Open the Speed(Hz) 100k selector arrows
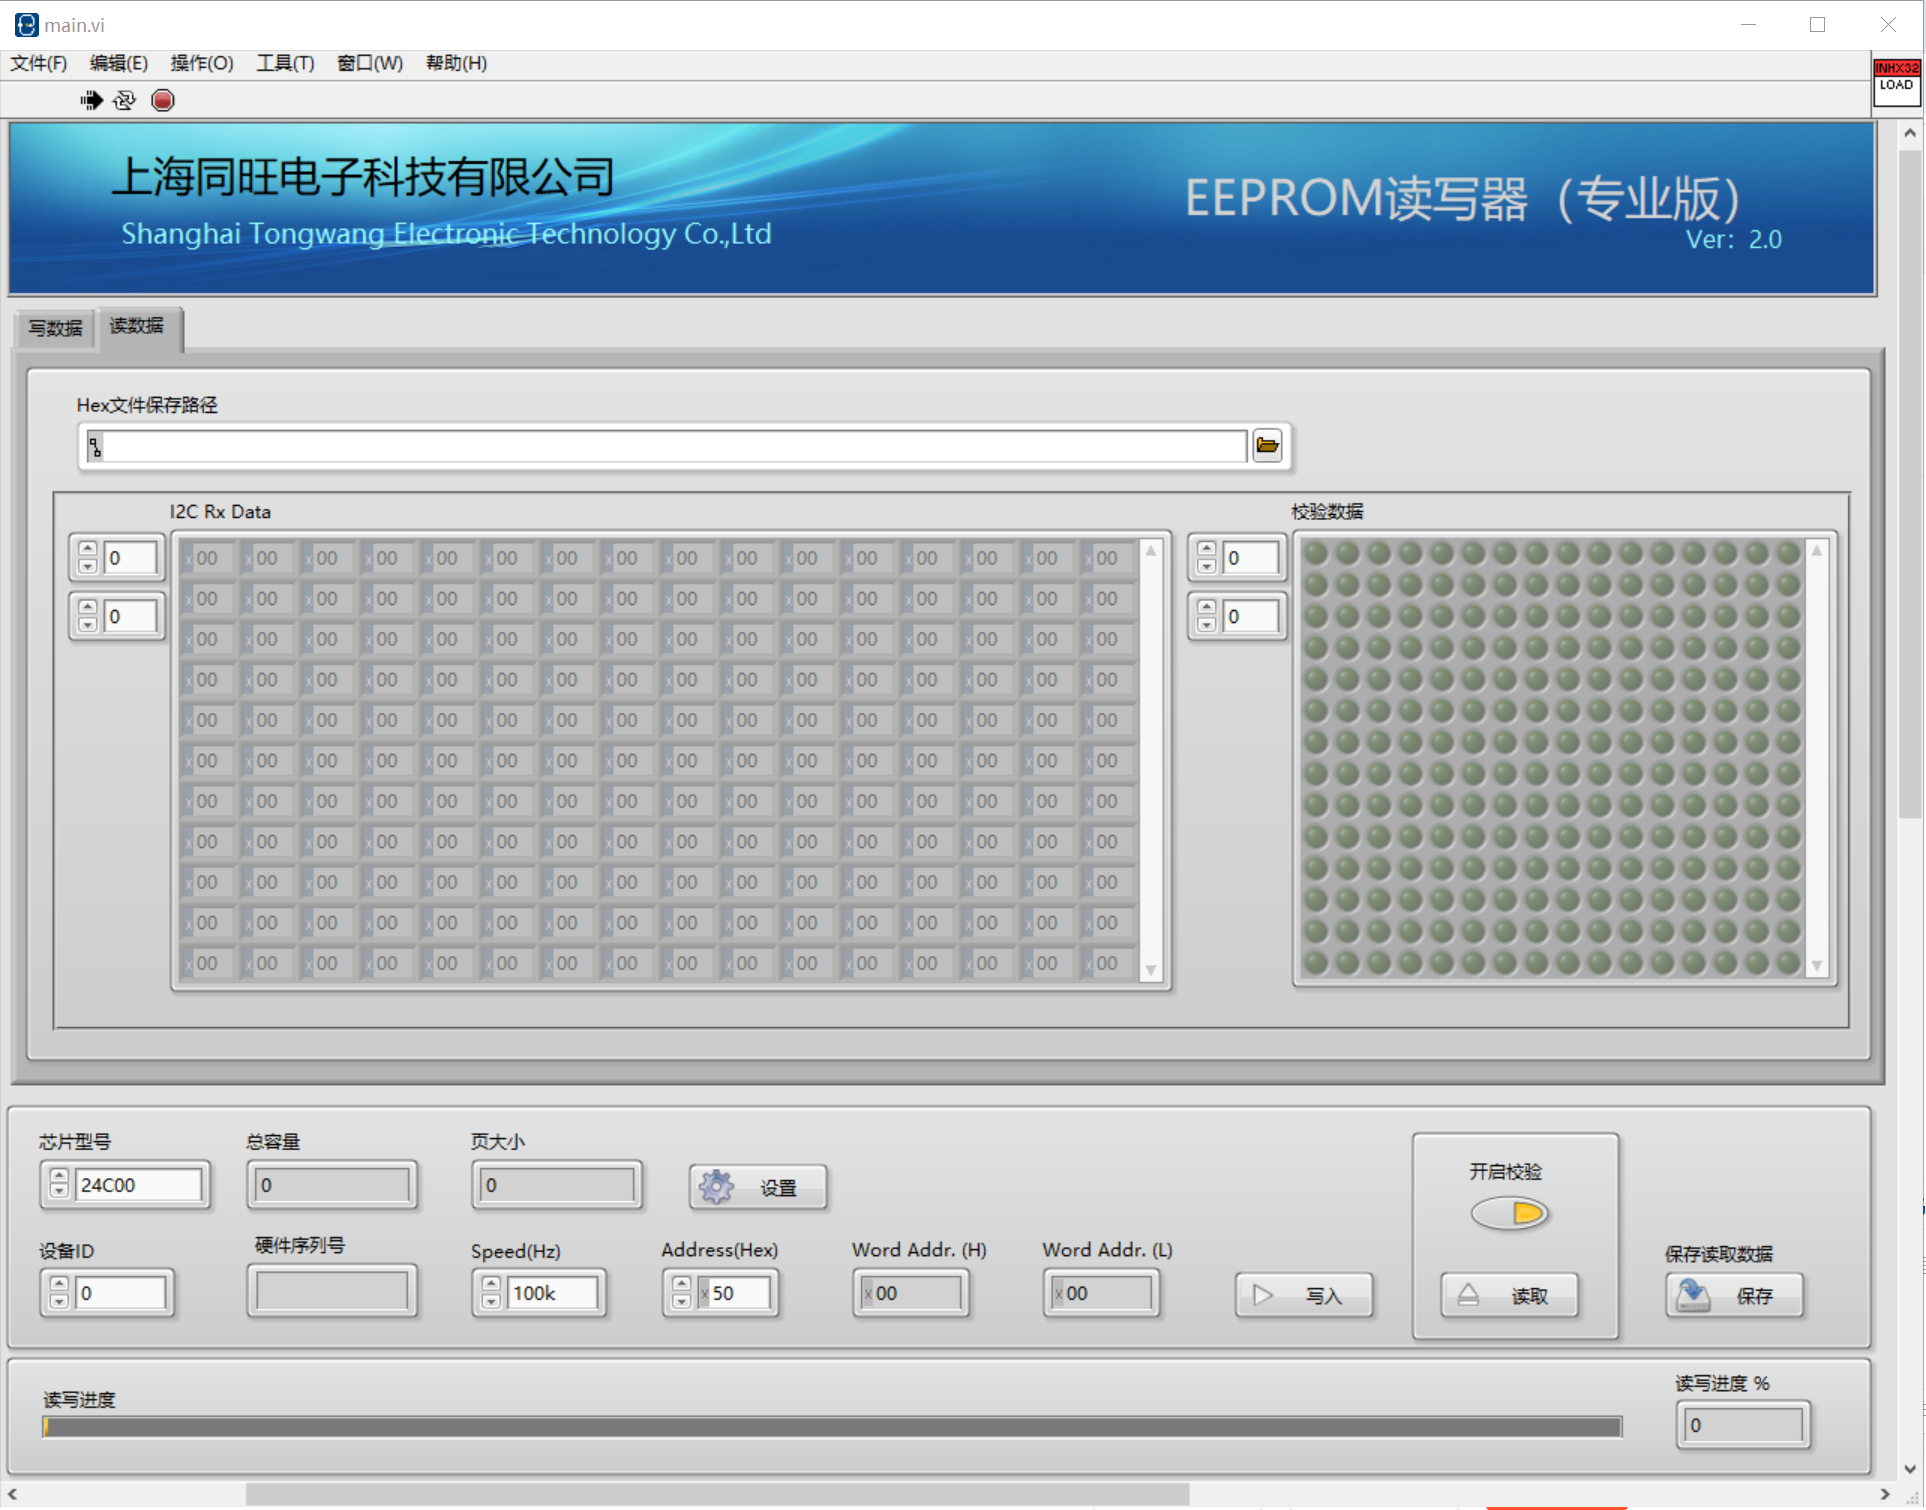Viewport: 1926px width, 1510px height. pyautogui.click(x=491, y=1293)
